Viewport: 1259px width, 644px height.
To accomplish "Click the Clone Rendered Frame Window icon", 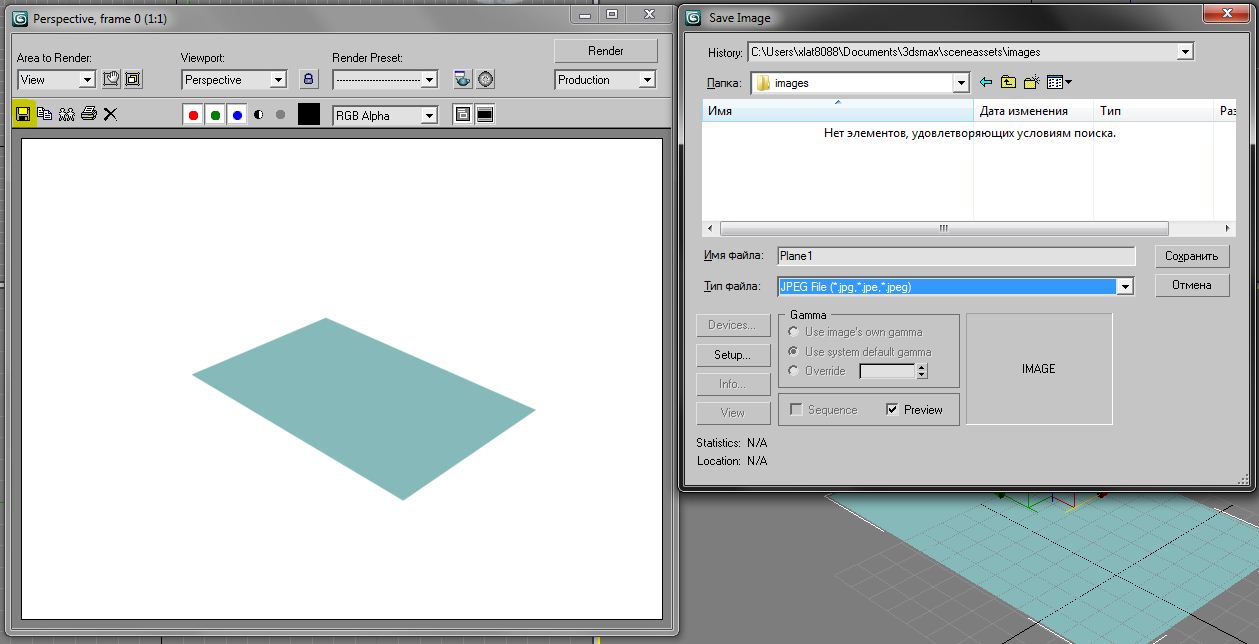I will pos(66,115).
